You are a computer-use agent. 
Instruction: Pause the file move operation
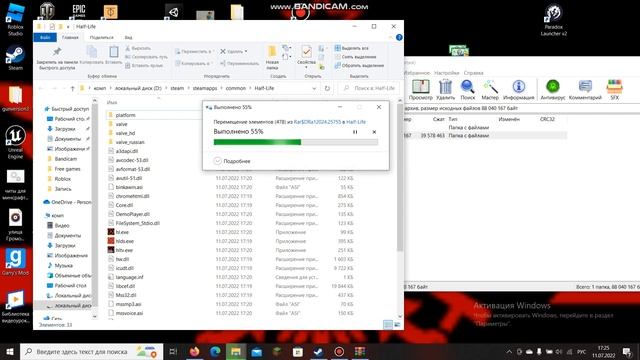pos(355,132)
